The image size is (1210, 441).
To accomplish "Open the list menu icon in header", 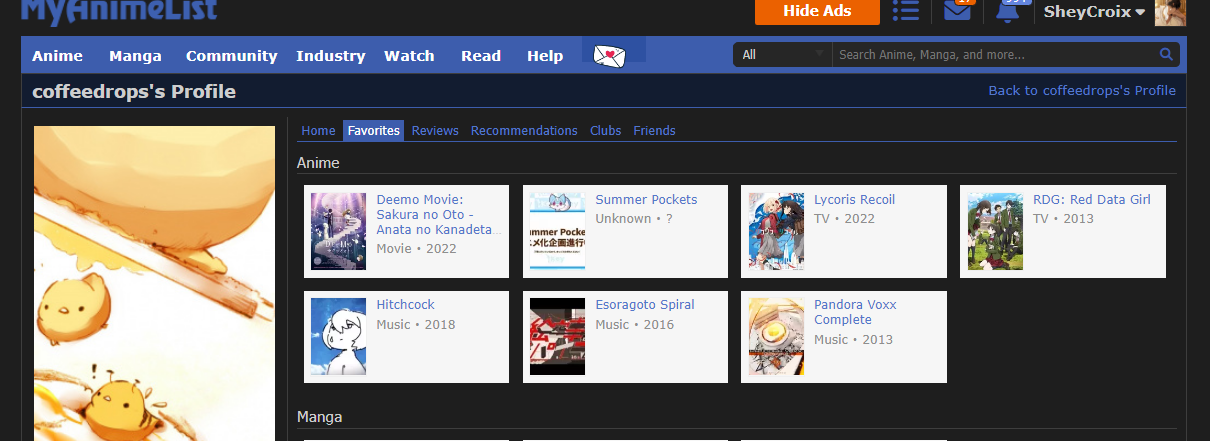I will tap(906, 11).
